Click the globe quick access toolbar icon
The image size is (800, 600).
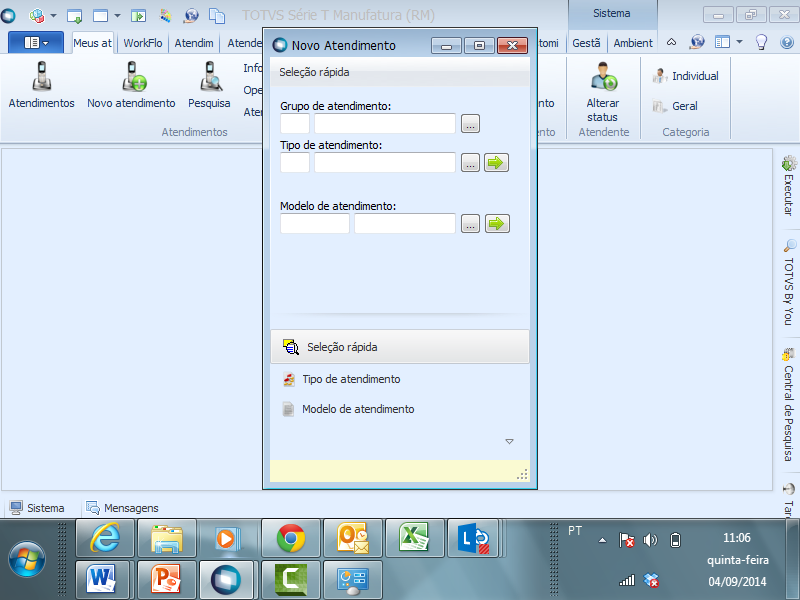click(x=191, y=16)
